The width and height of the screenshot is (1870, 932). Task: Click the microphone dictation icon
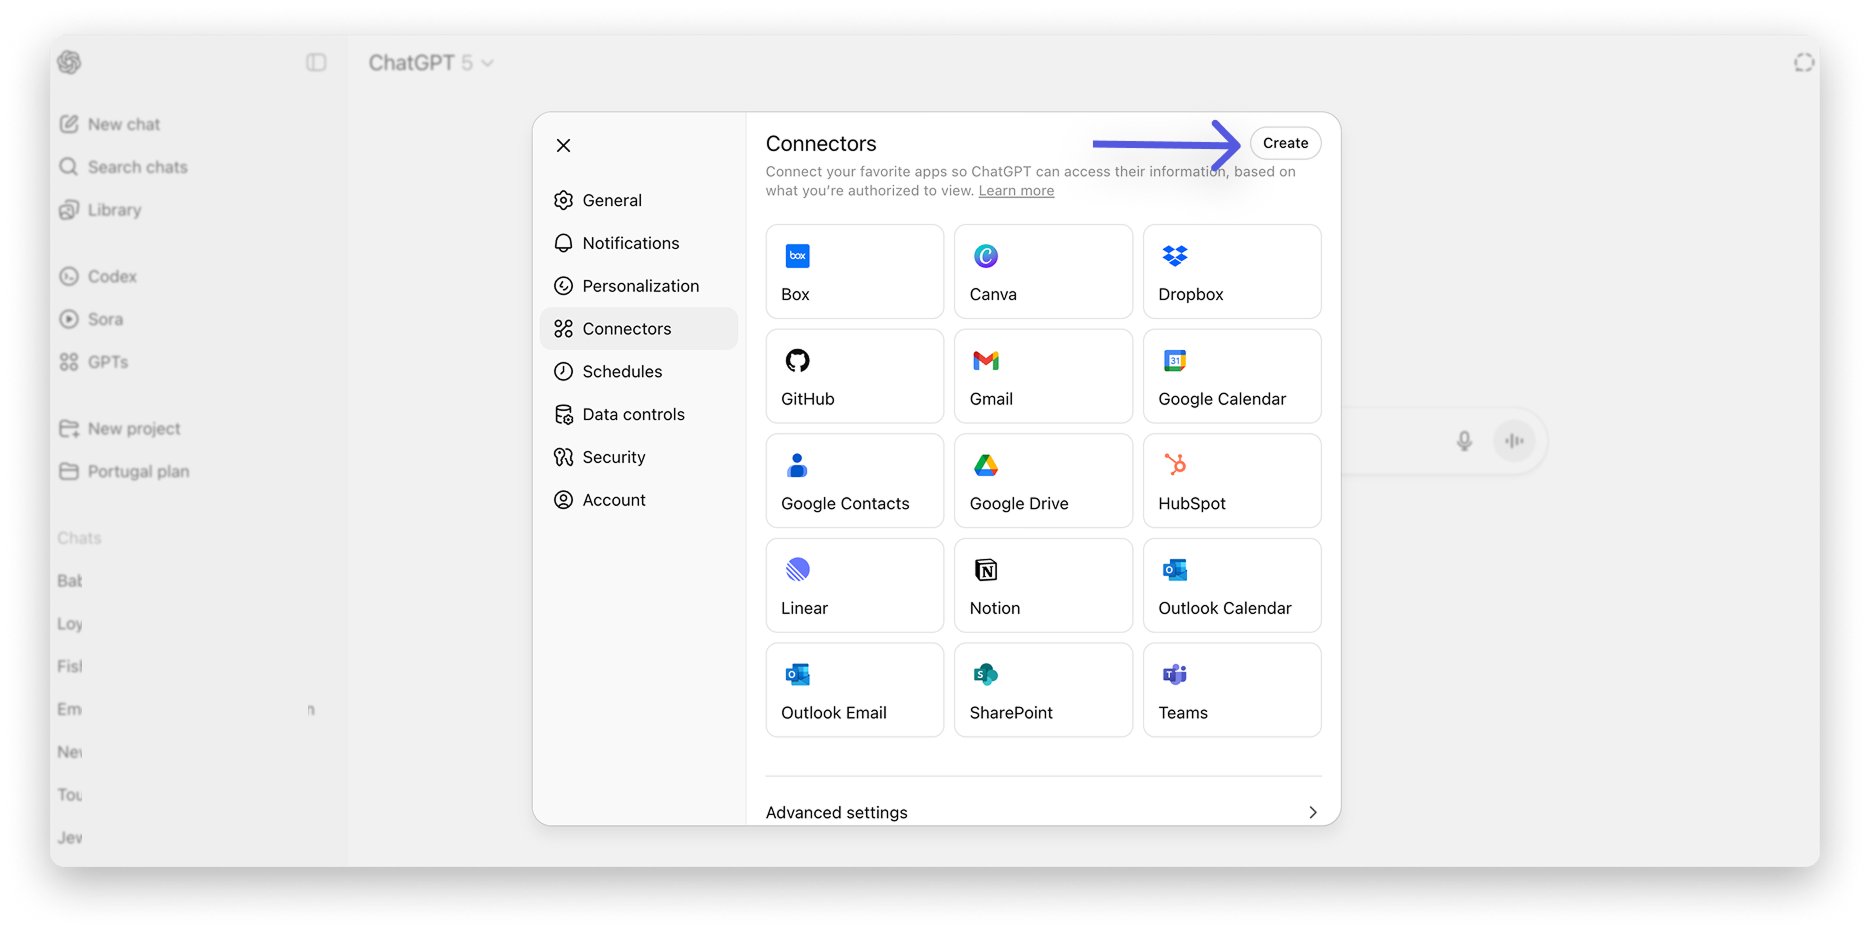pos(1464,441)
